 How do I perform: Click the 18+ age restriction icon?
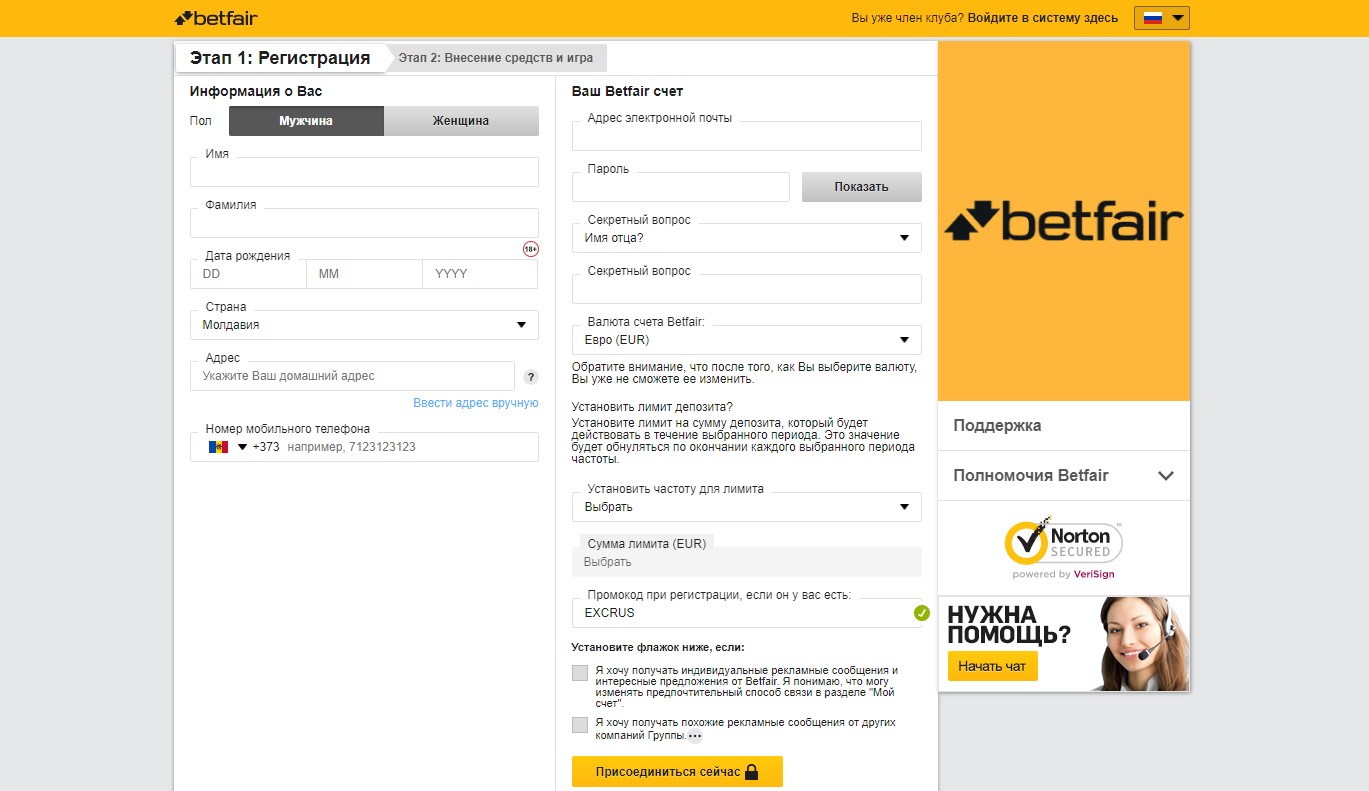point(531,248)
